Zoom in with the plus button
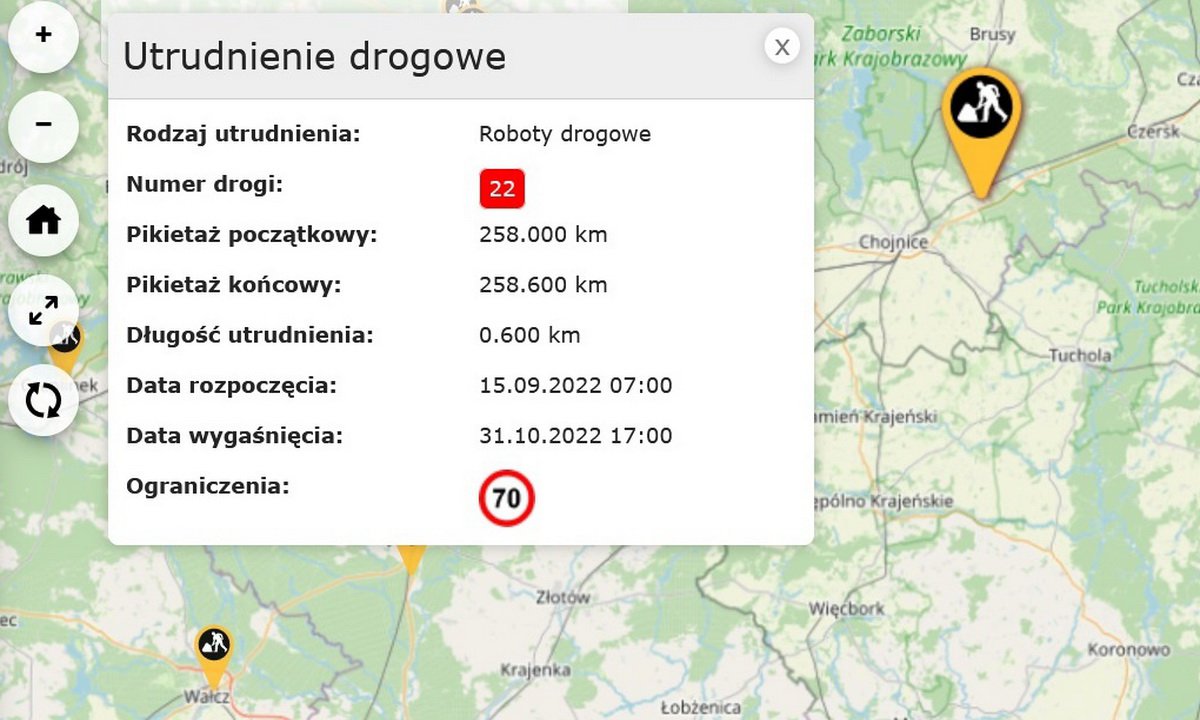This screenshot has width=1200, height=720. 43,36
